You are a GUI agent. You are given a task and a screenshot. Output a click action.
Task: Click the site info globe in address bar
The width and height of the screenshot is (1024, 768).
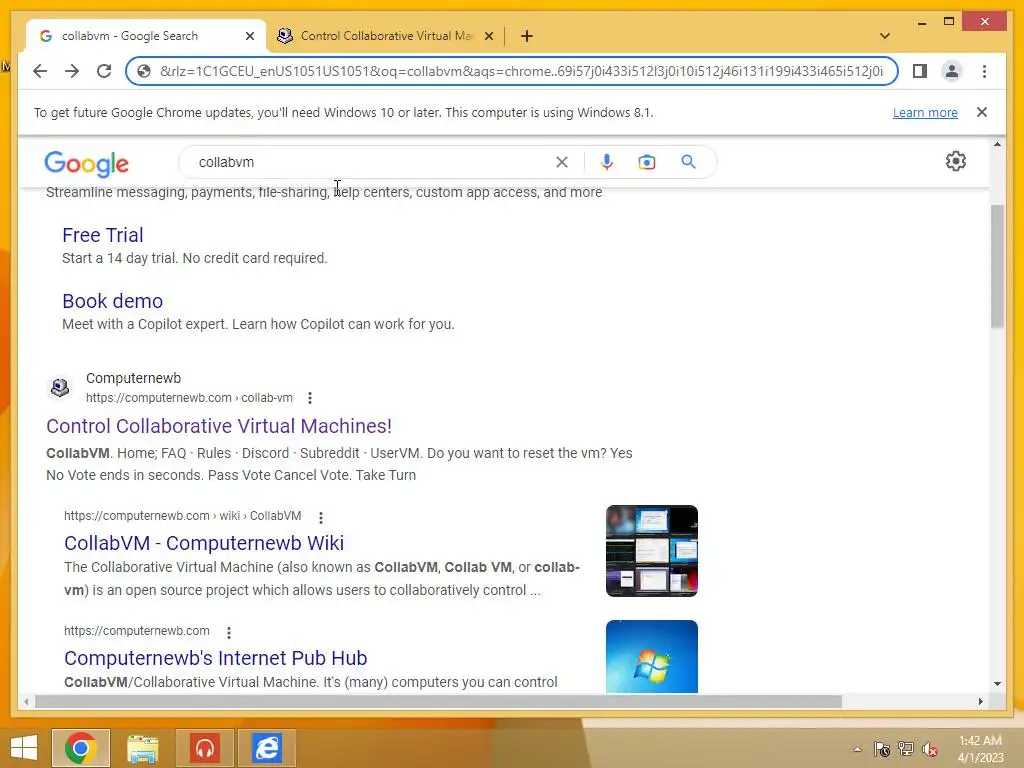[144, 71]
